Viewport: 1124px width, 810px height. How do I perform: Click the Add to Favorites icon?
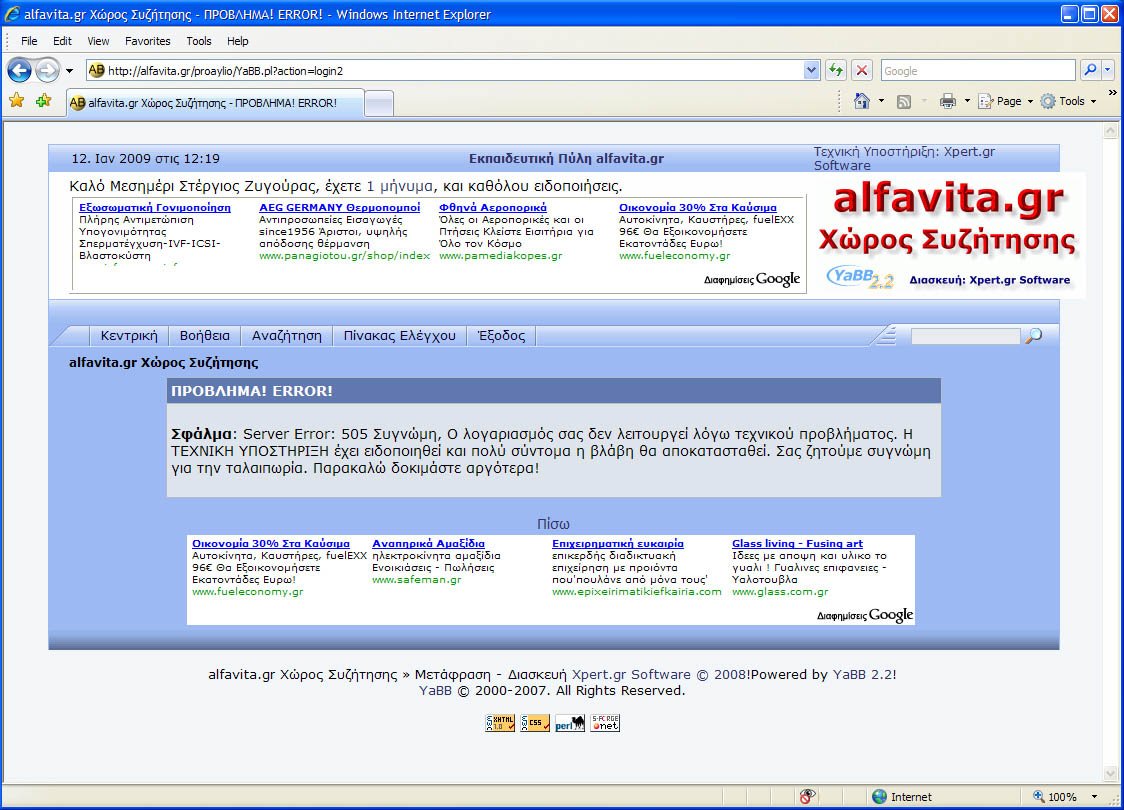(43, 101)
